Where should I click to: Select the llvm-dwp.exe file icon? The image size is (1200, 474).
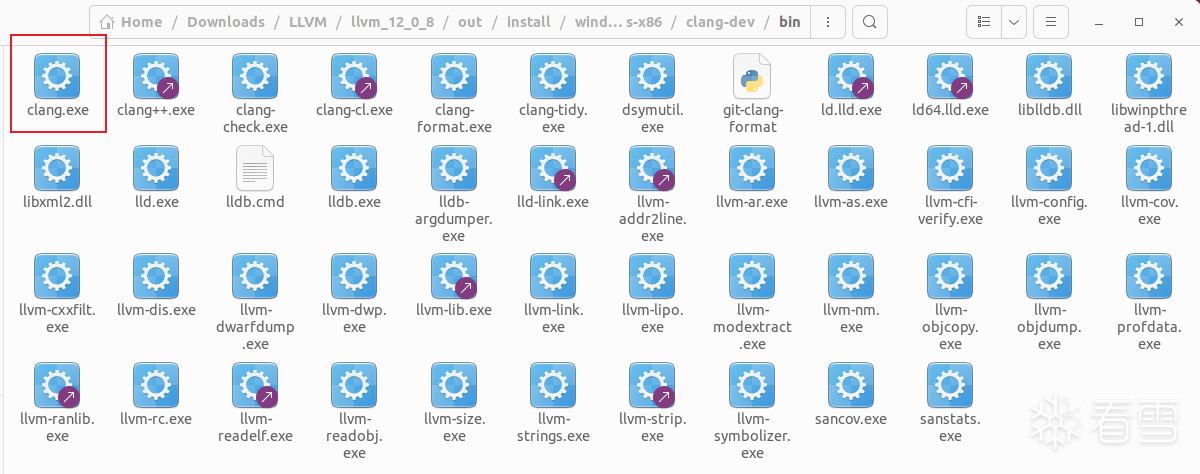pyautogui.click(x=354, y=276)
